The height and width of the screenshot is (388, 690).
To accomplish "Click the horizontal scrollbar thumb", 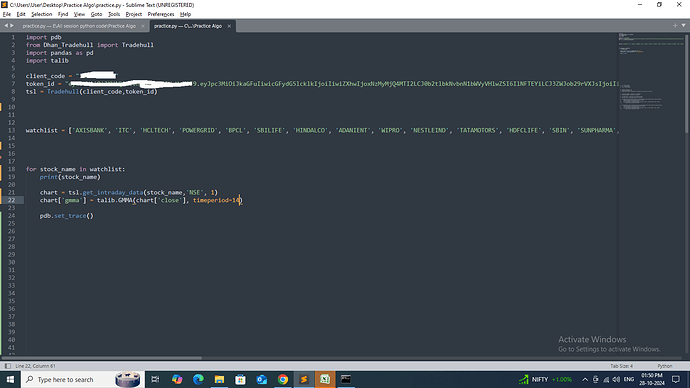I will point(102,358).
